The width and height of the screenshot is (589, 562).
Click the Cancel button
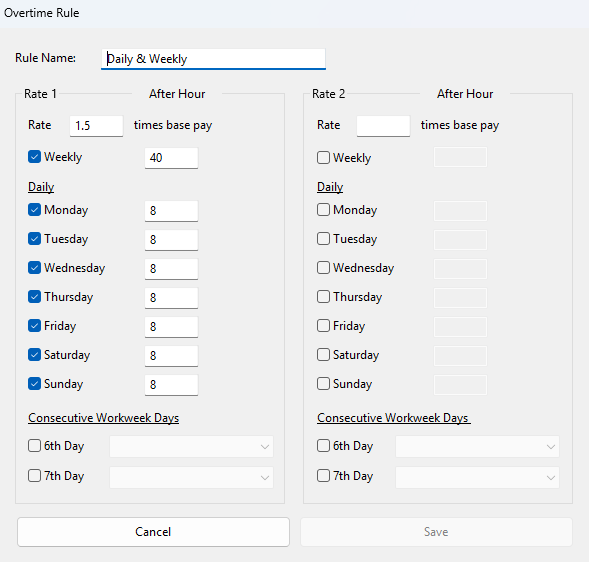click(x=153, y=532)
